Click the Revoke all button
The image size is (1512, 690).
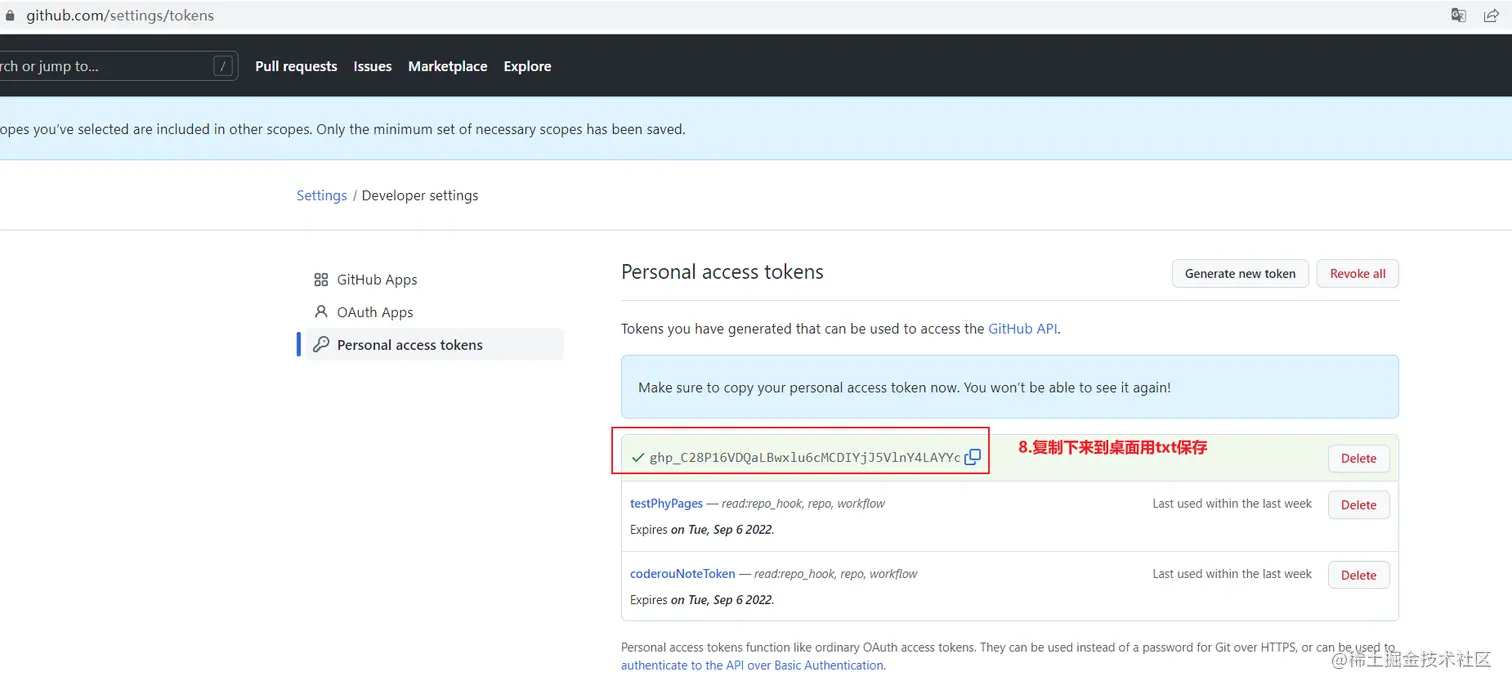tap(1357, 273)
